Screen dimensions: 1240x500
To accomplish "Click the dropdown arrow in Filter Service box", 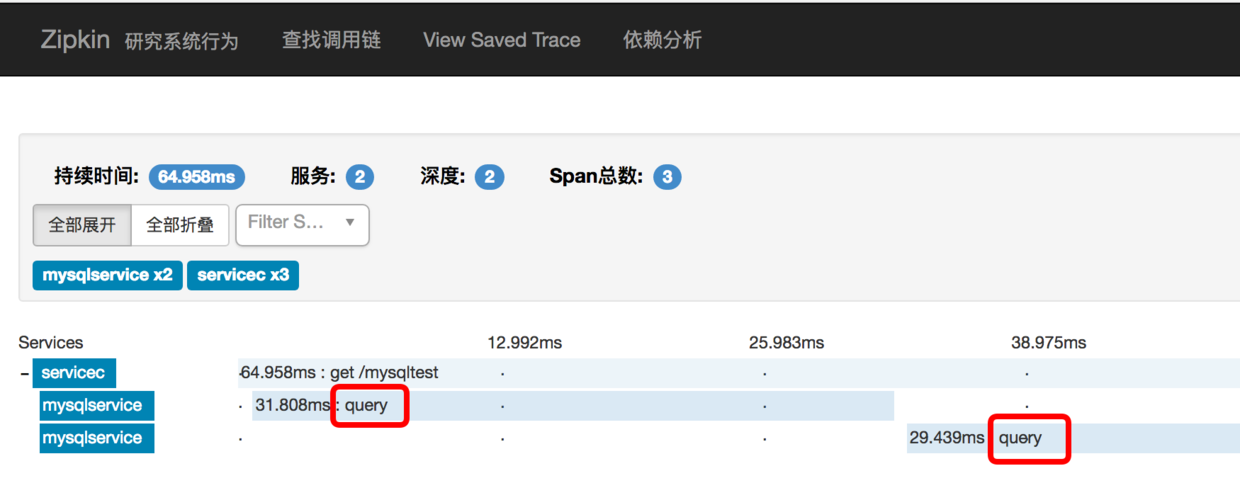I will tap(350, 222).
